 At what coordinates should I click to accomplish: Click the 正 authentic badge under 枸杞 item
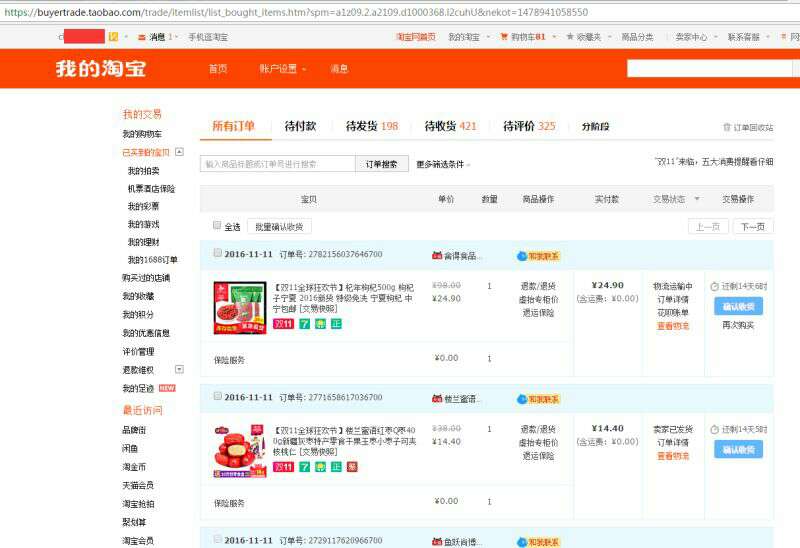tap(336, 324)
